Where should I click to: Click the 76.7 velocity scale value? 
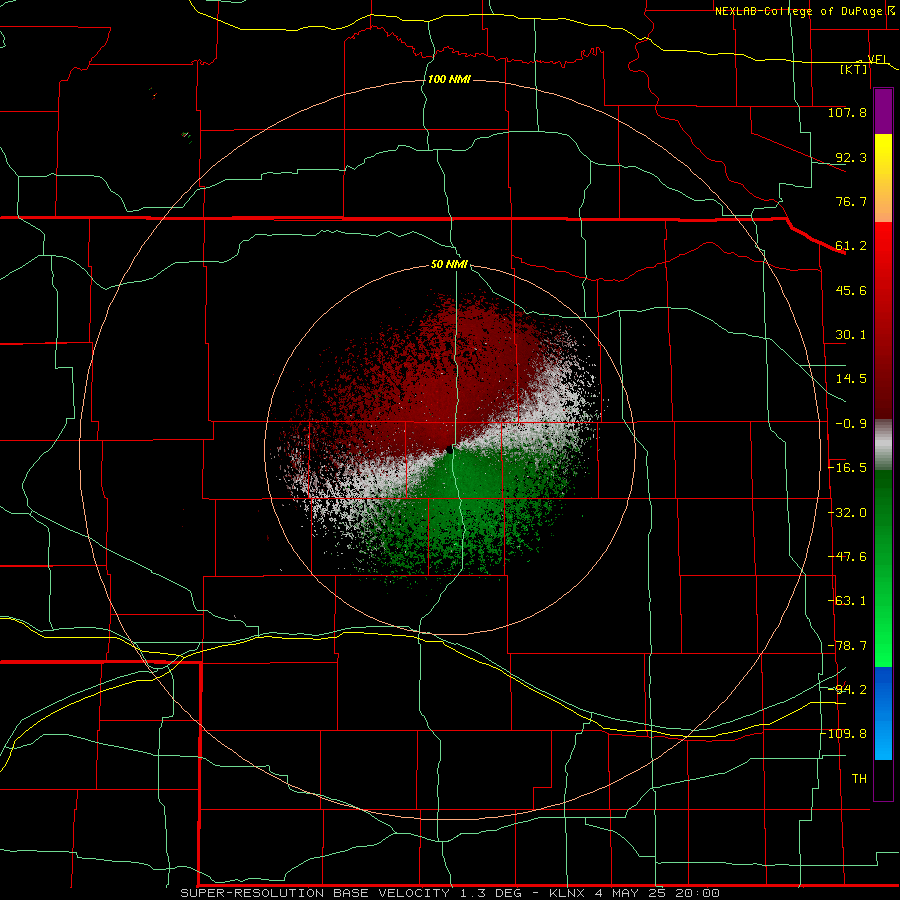tap(851, 201)
